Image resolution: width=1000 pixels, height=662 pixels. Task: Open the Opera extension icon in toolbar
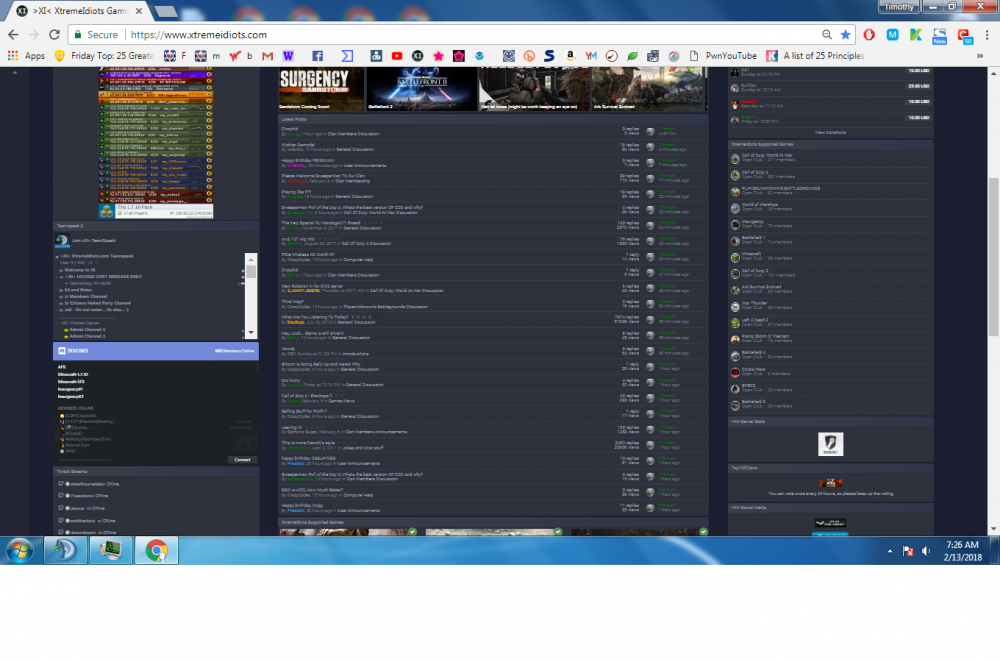coord(869,33)
